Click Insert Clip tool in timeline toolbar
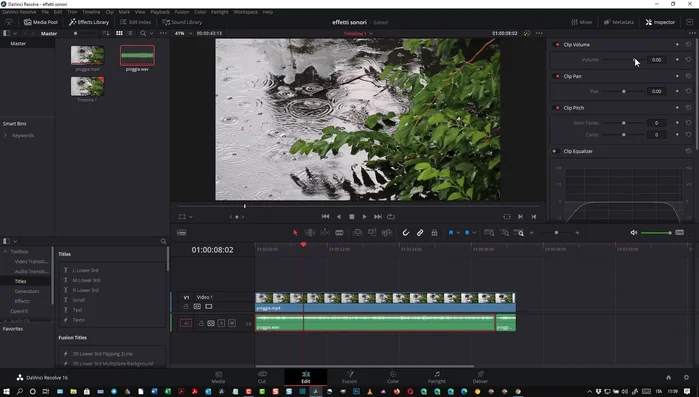Viewport: 699px width, 397px height. point(357,233)
